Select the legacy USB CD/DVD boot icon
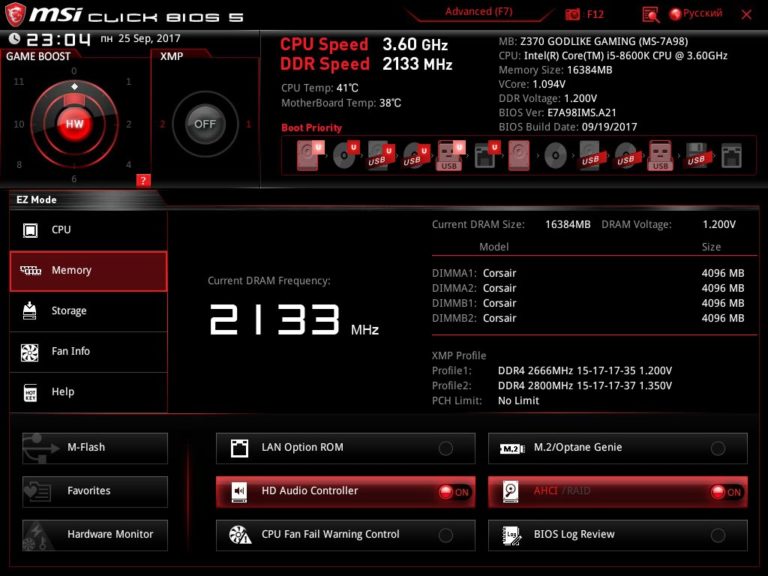768x576 pixels. pyautogui.click(x=626, y=155)
